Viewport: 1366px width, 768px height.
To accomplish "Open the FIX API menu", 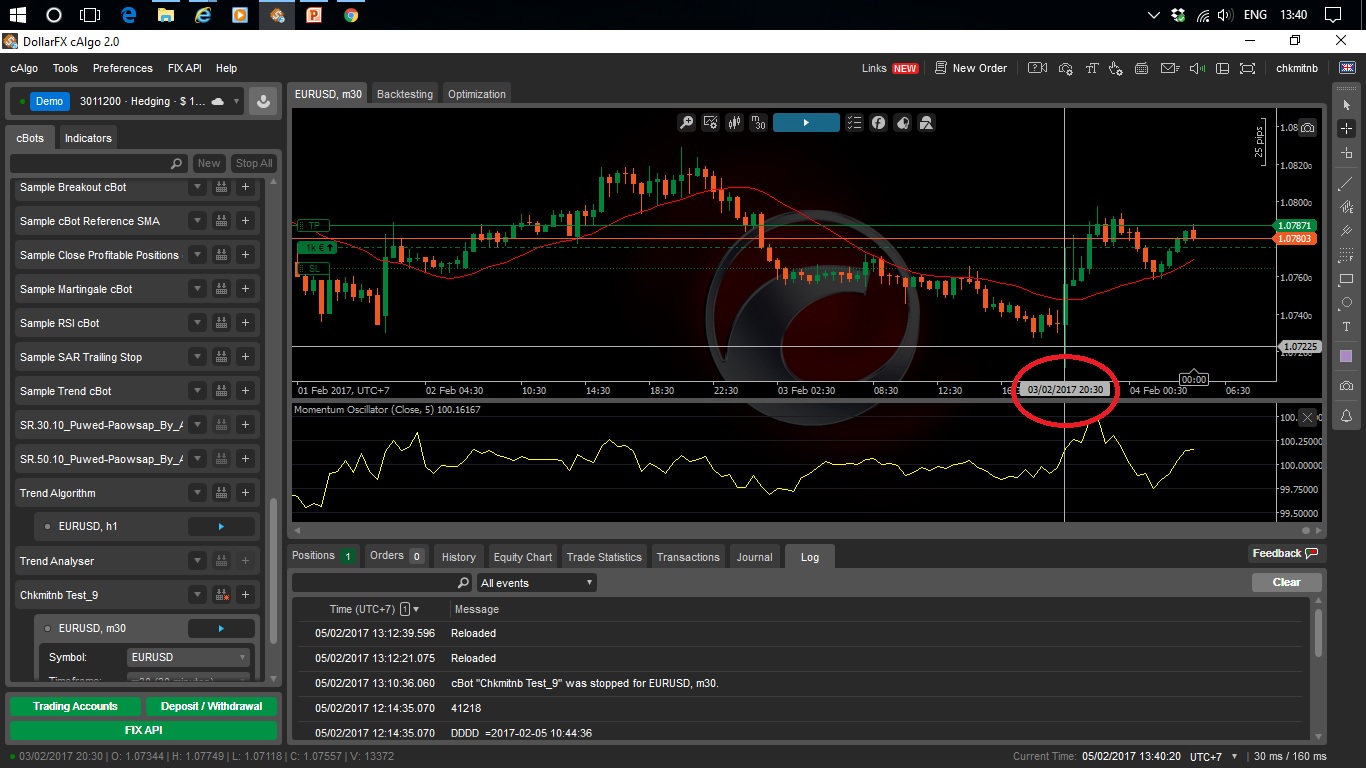I will pos(185,68).
